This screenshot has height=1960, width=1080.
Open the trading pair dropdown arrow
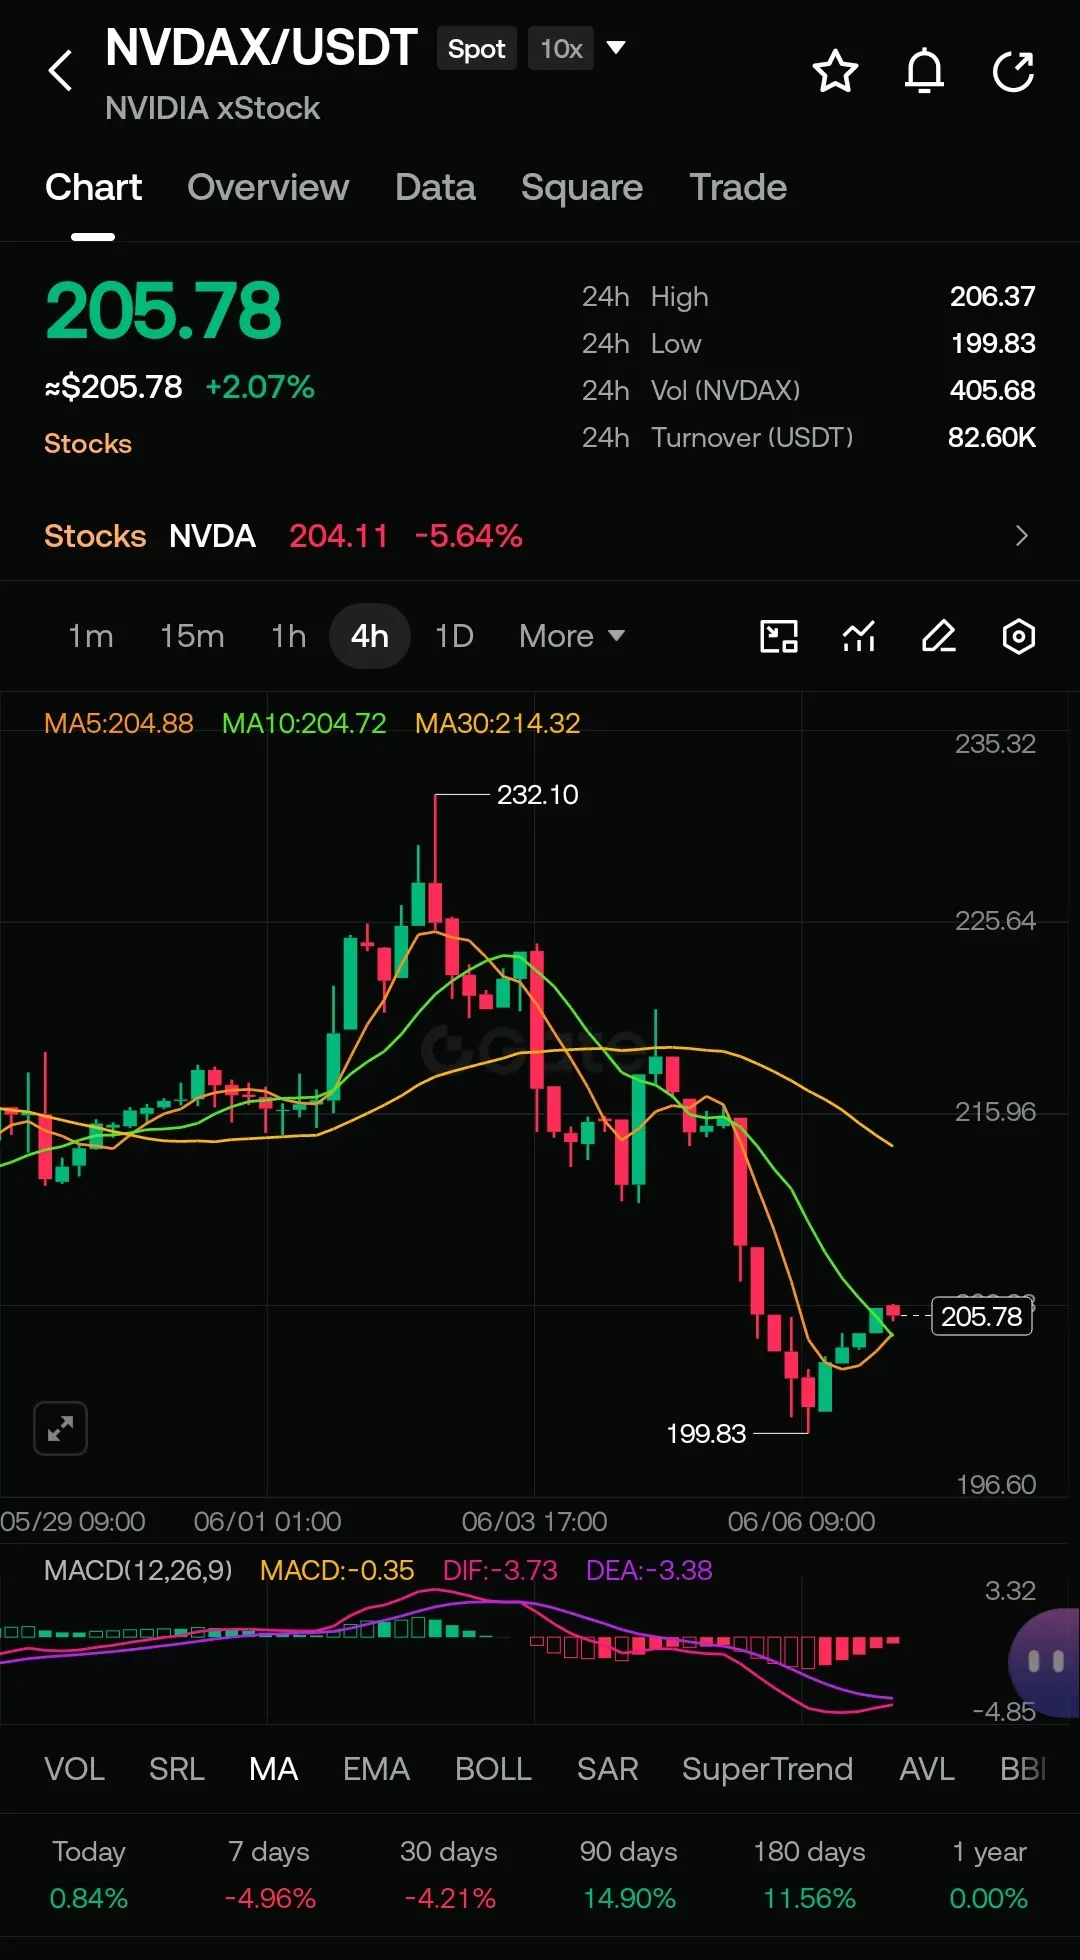(x=616, y=47)
